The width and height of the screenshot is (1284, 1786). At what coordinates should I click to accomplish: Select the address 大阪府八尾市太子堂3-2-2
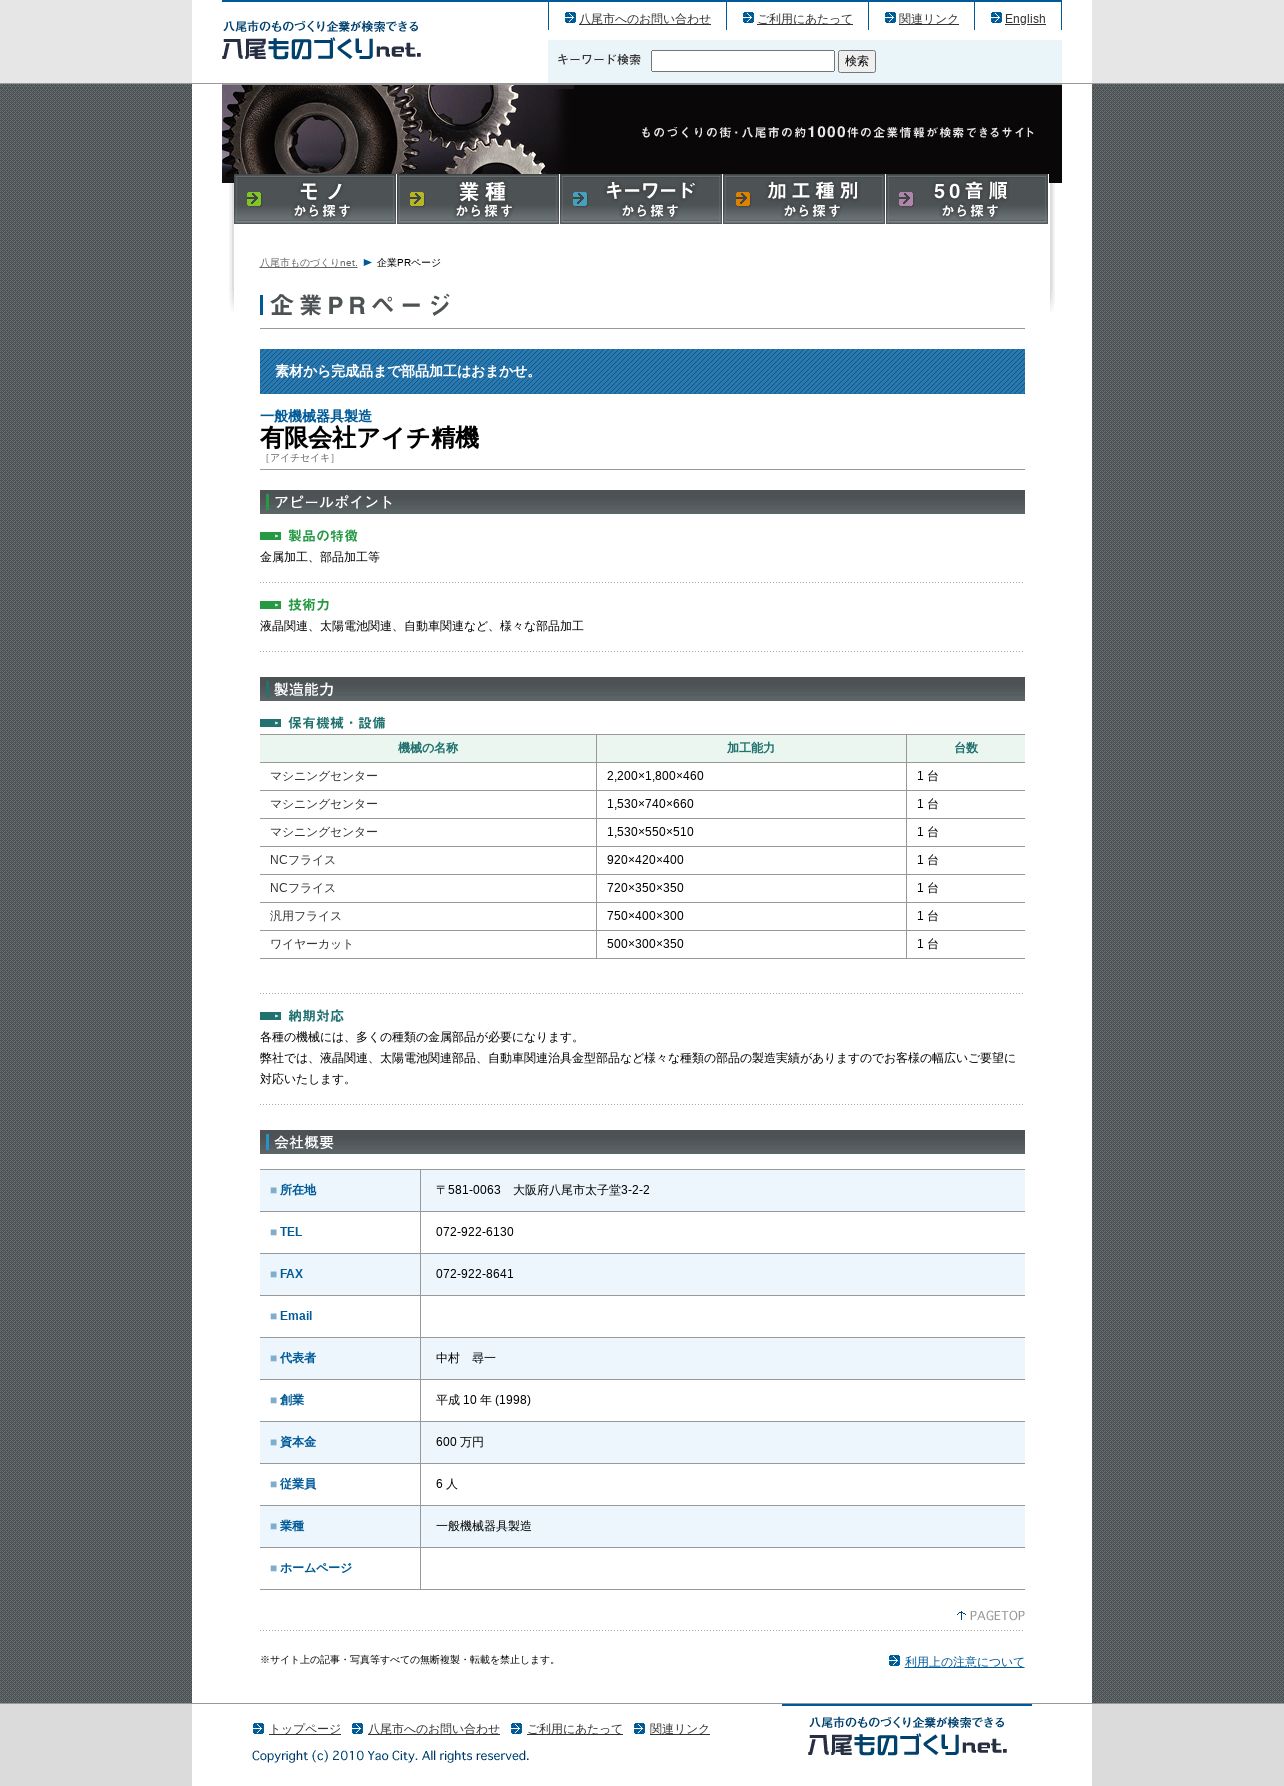(x=581, y=1190)
